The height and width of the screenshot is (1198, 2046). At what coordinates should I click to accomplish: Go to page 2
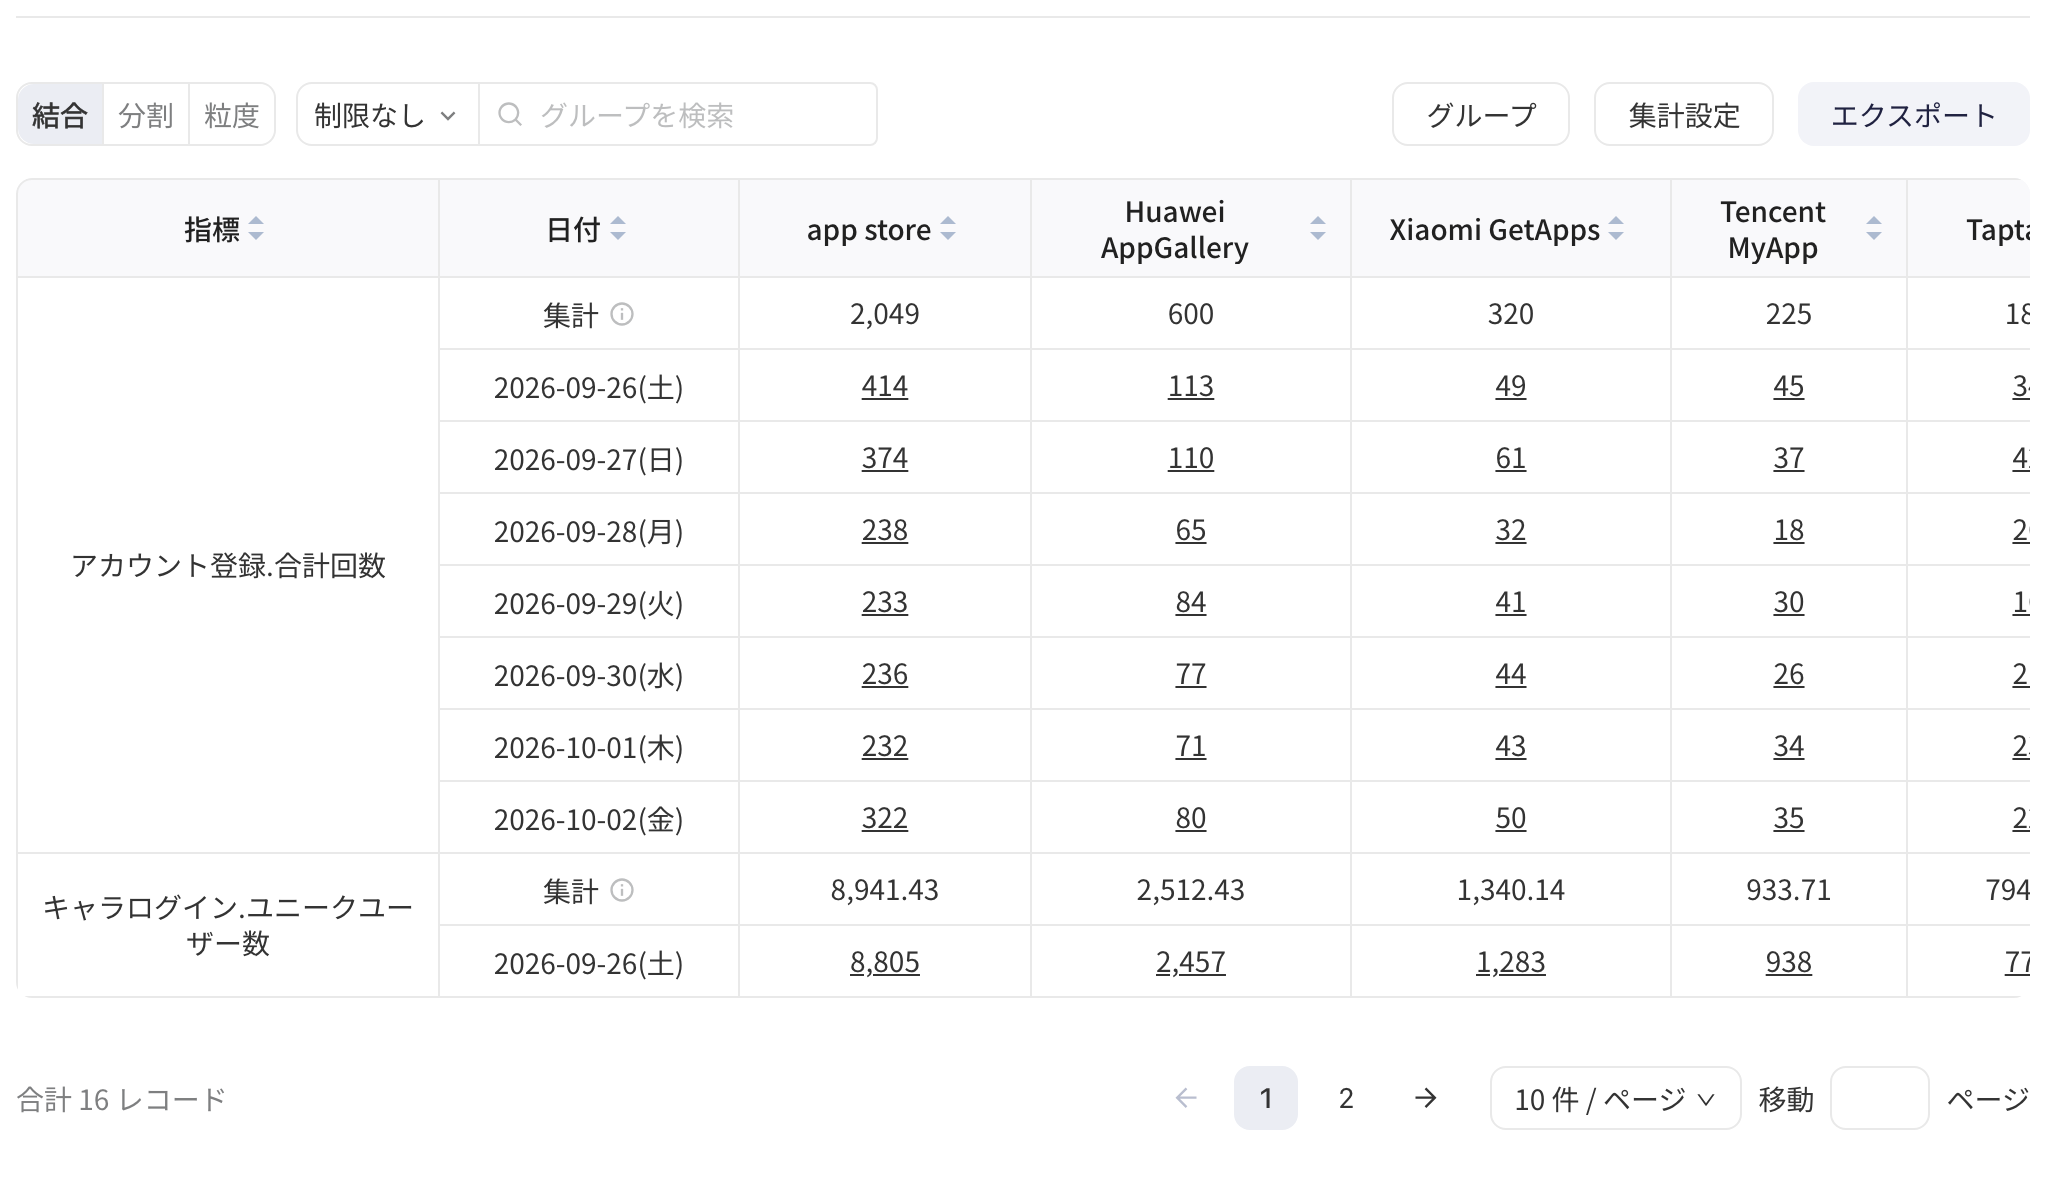click(1346, 1098)
